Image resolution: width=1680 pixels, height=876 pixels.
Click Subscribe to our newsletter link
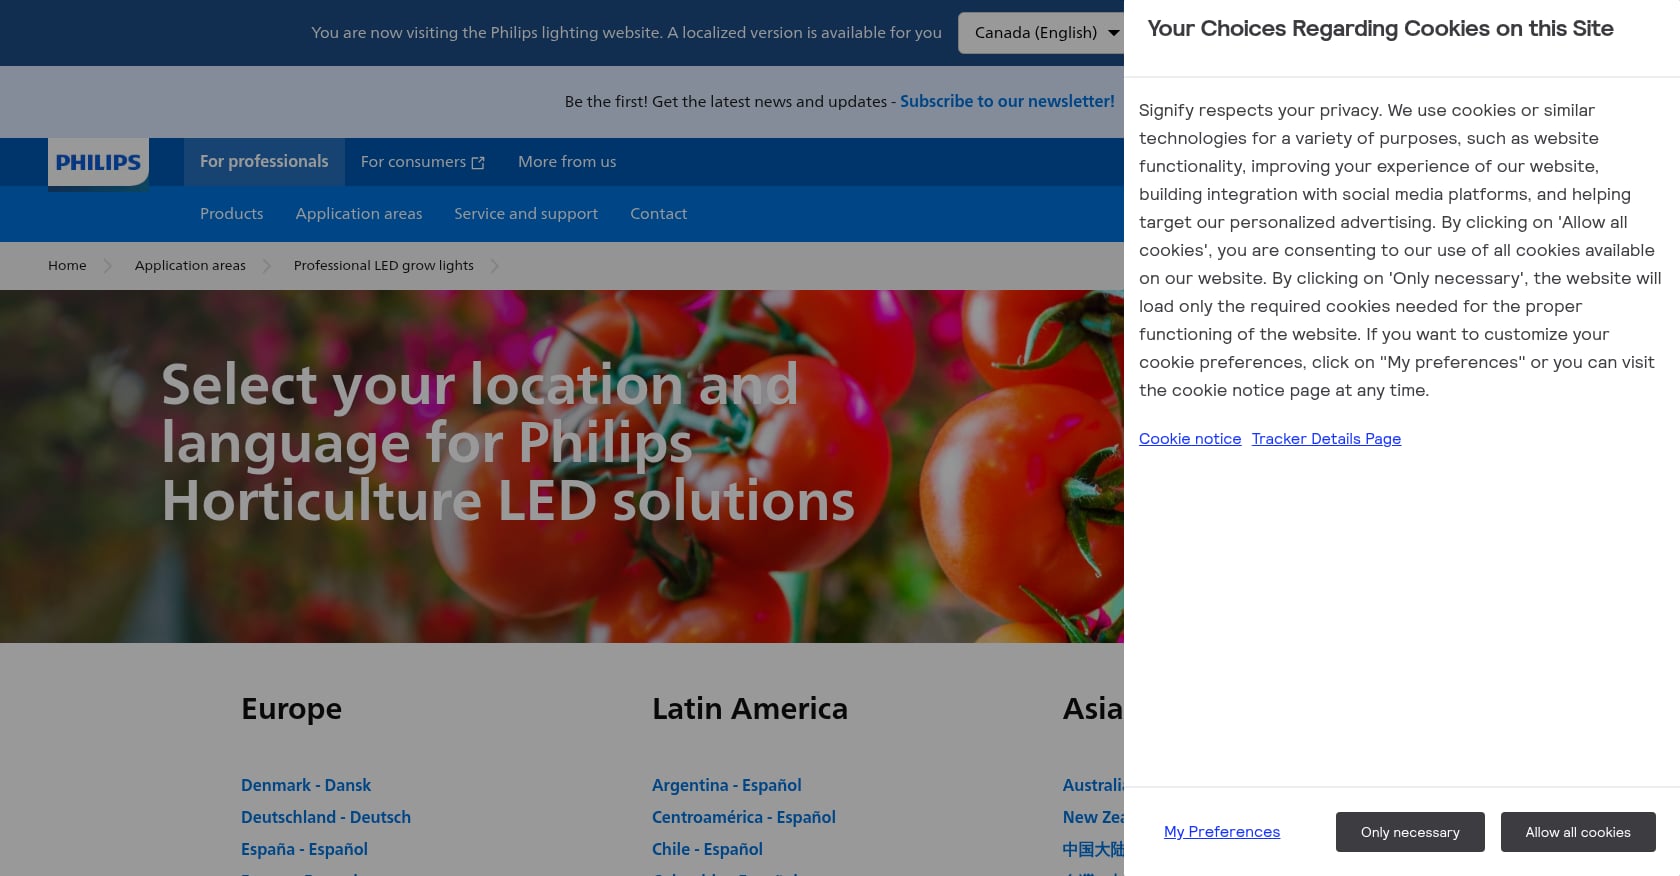[1007, 101]
